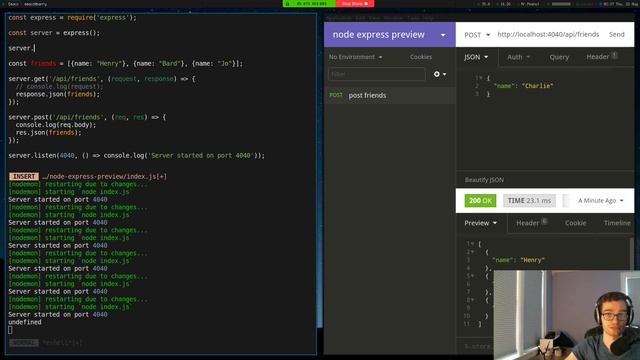Collapse line 1 fold in request body
640x360 pixels.
coord(480,78)
